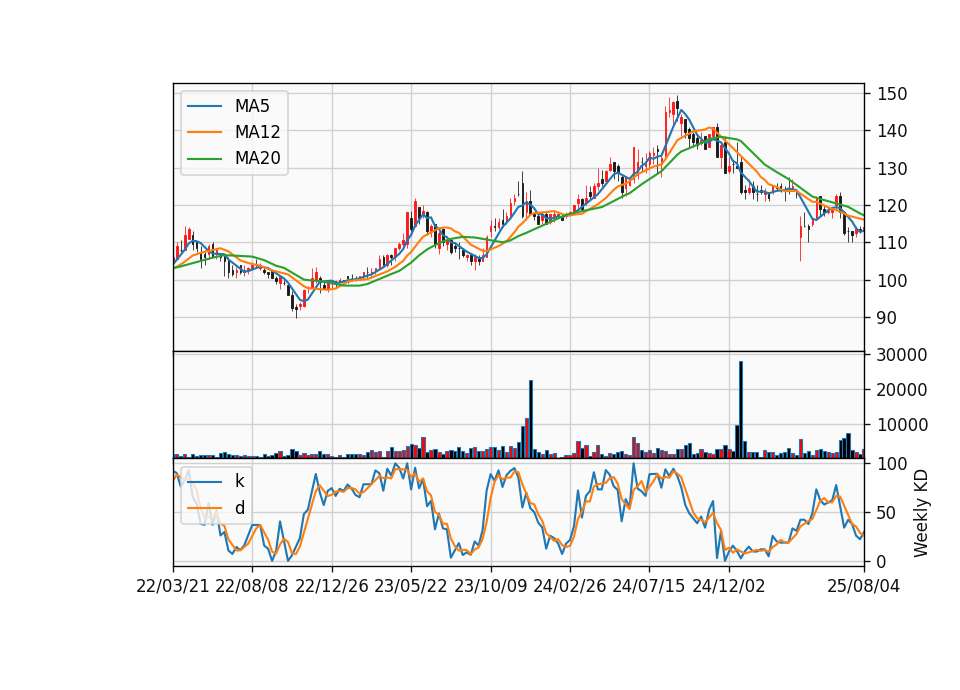
Task: Click the 140 price axis label
Action: pos(892,131)
